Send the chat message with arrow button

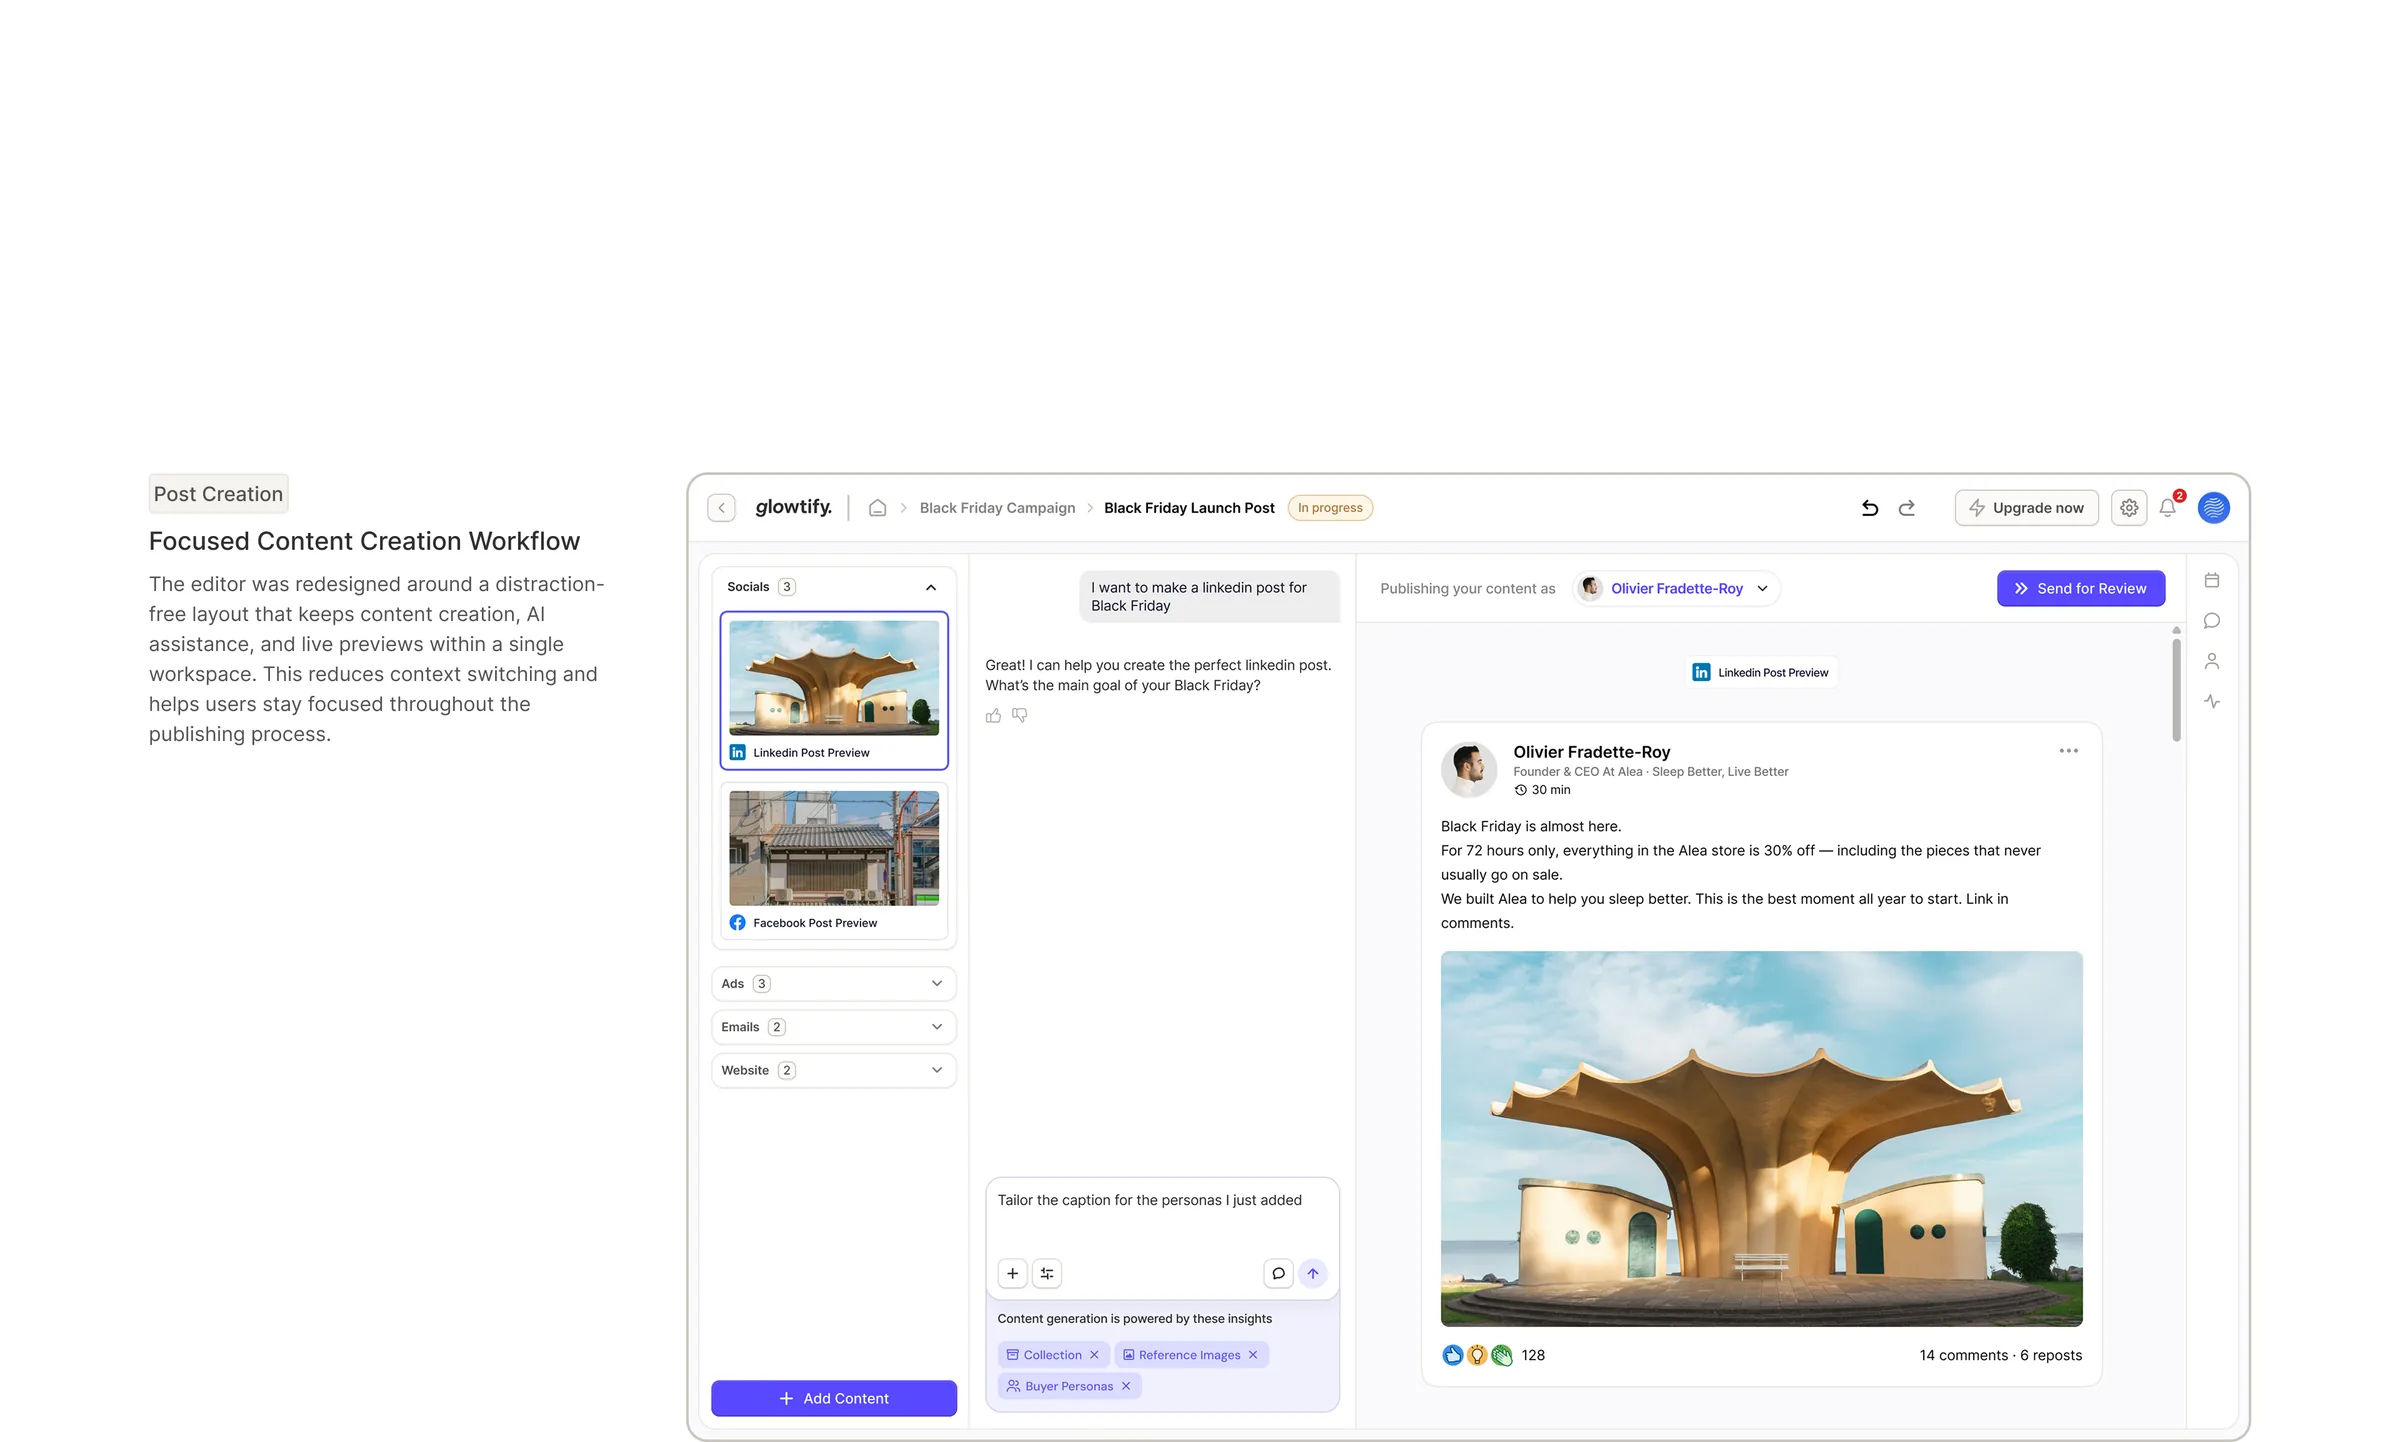tap(1313, 1273)
